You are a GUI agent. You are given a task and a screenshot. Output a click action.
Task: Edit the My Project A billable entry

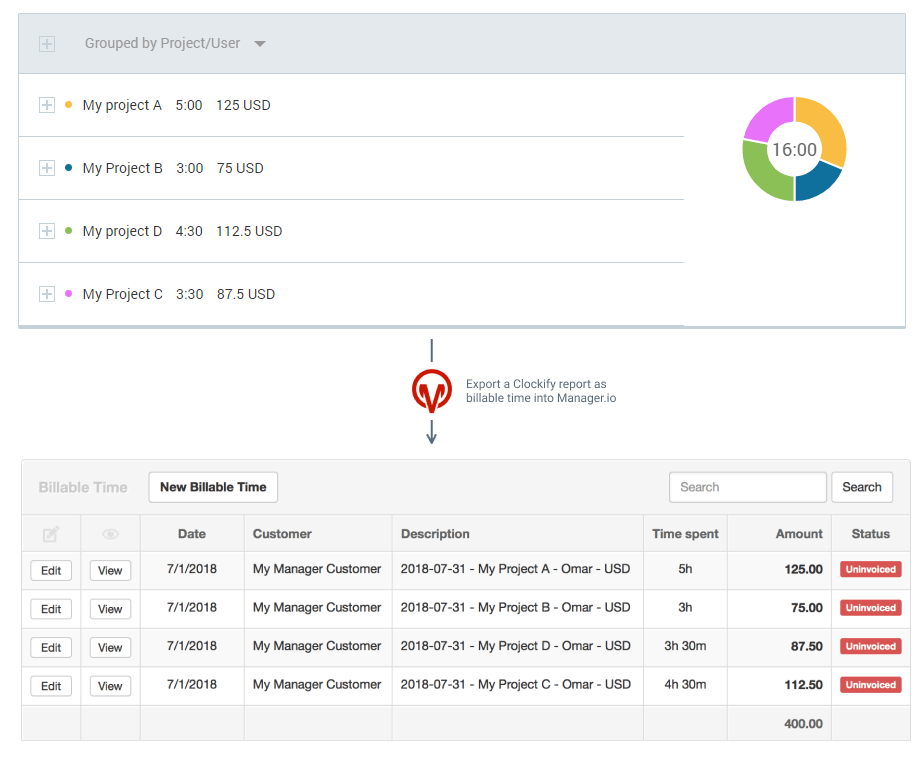pos(51,570)
